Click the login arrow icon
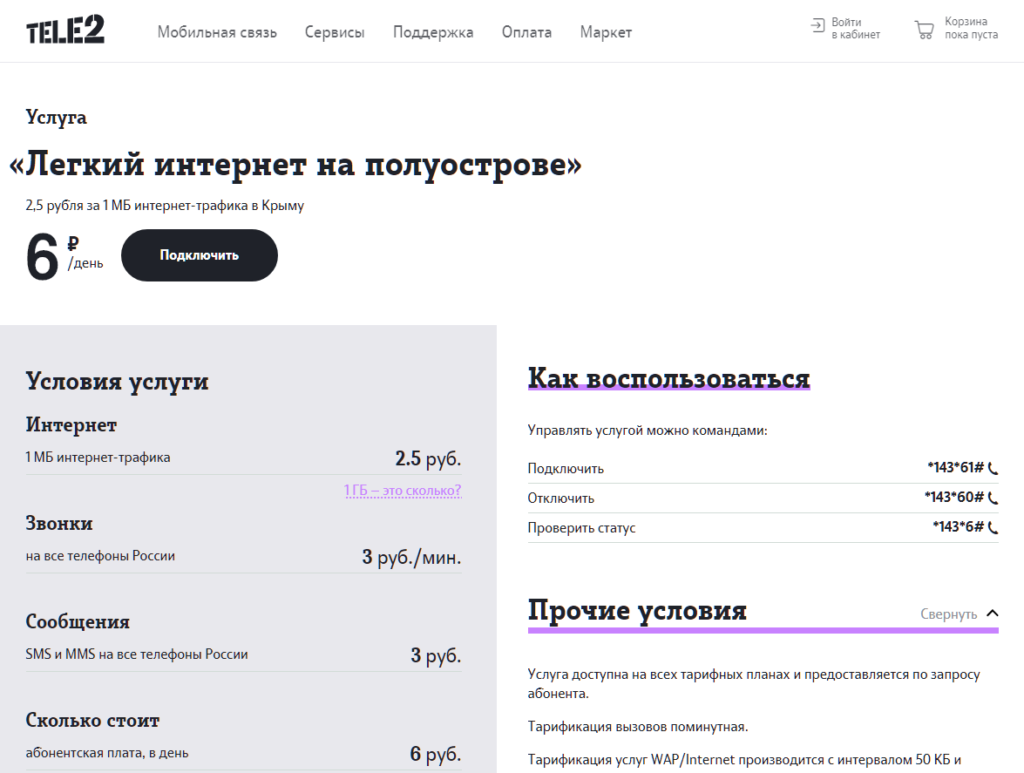The height and width of the screenshot is (773, 1024). pyautogui.click(x=817, y=27)
